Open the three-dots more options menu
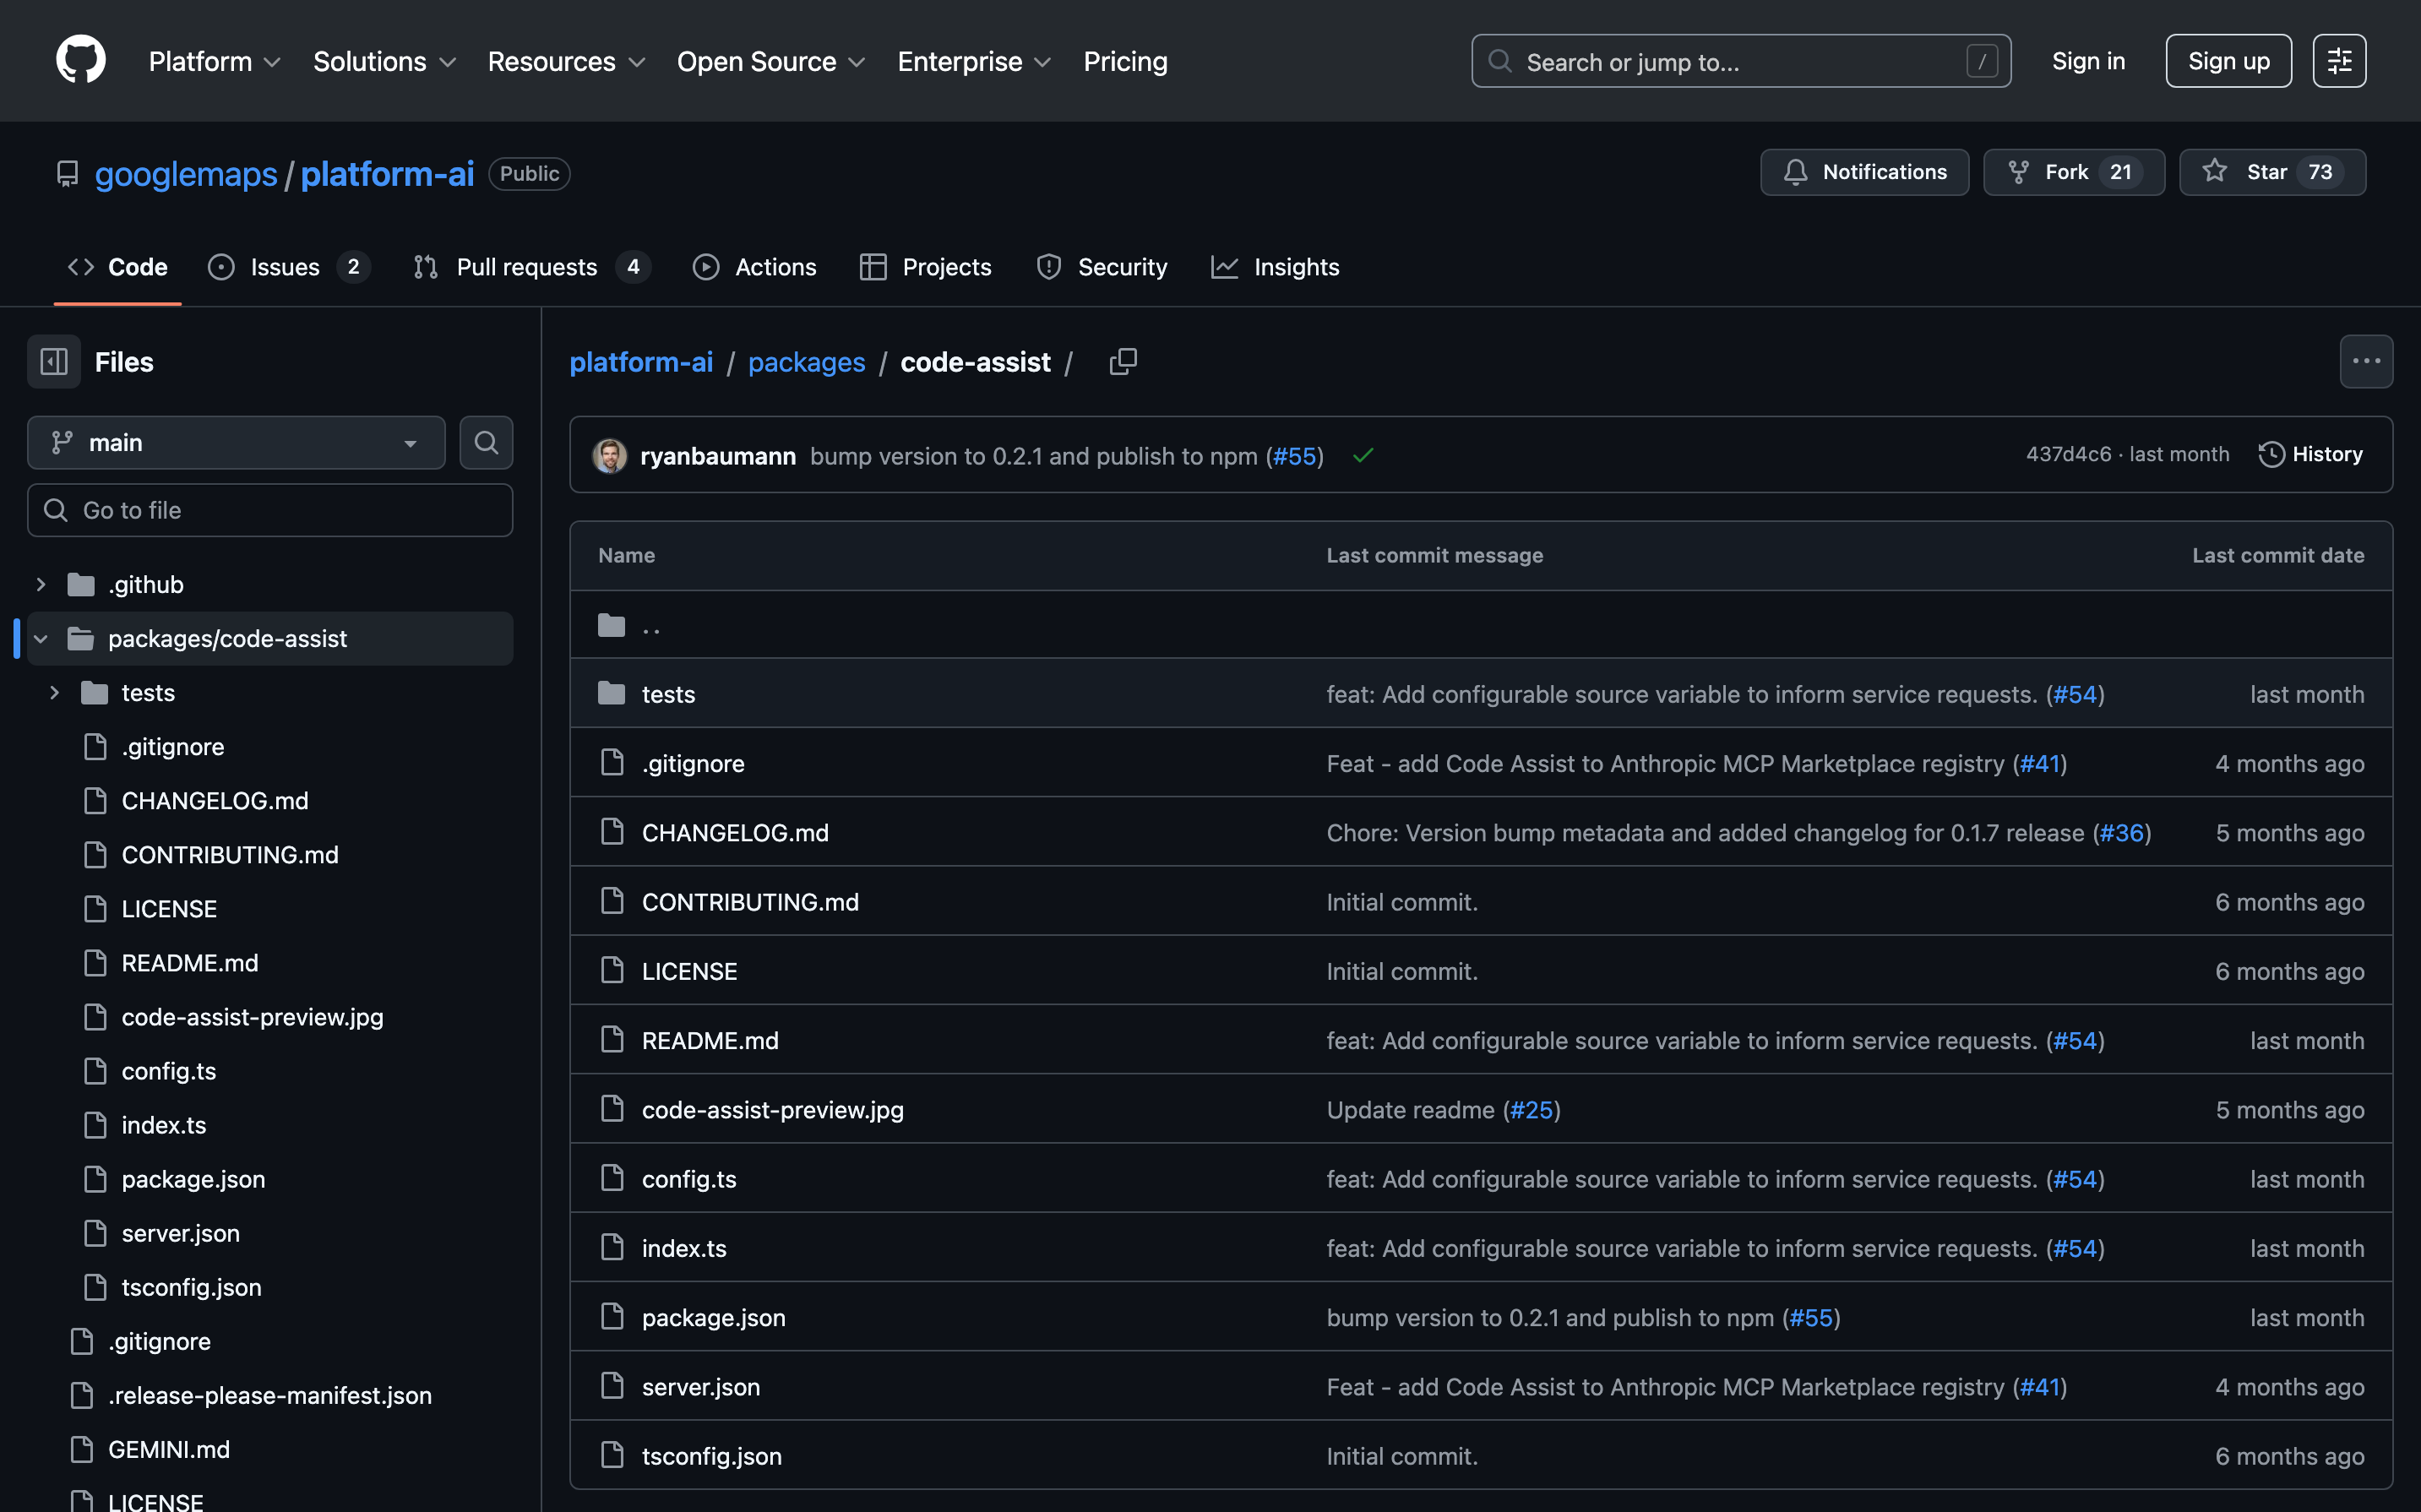 [x=2365, y=362]
